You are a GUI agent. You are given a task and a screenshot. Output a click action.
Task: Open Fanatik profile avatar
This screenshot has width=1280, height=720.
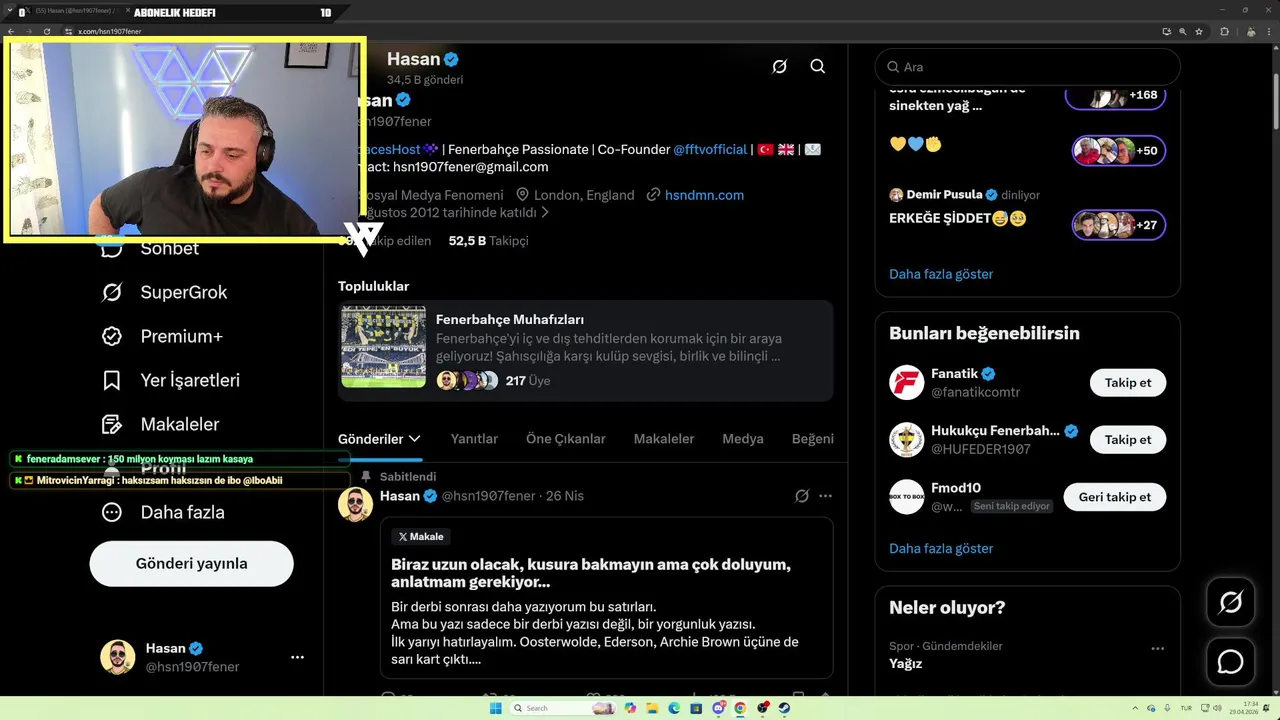(x=907, y=383)
